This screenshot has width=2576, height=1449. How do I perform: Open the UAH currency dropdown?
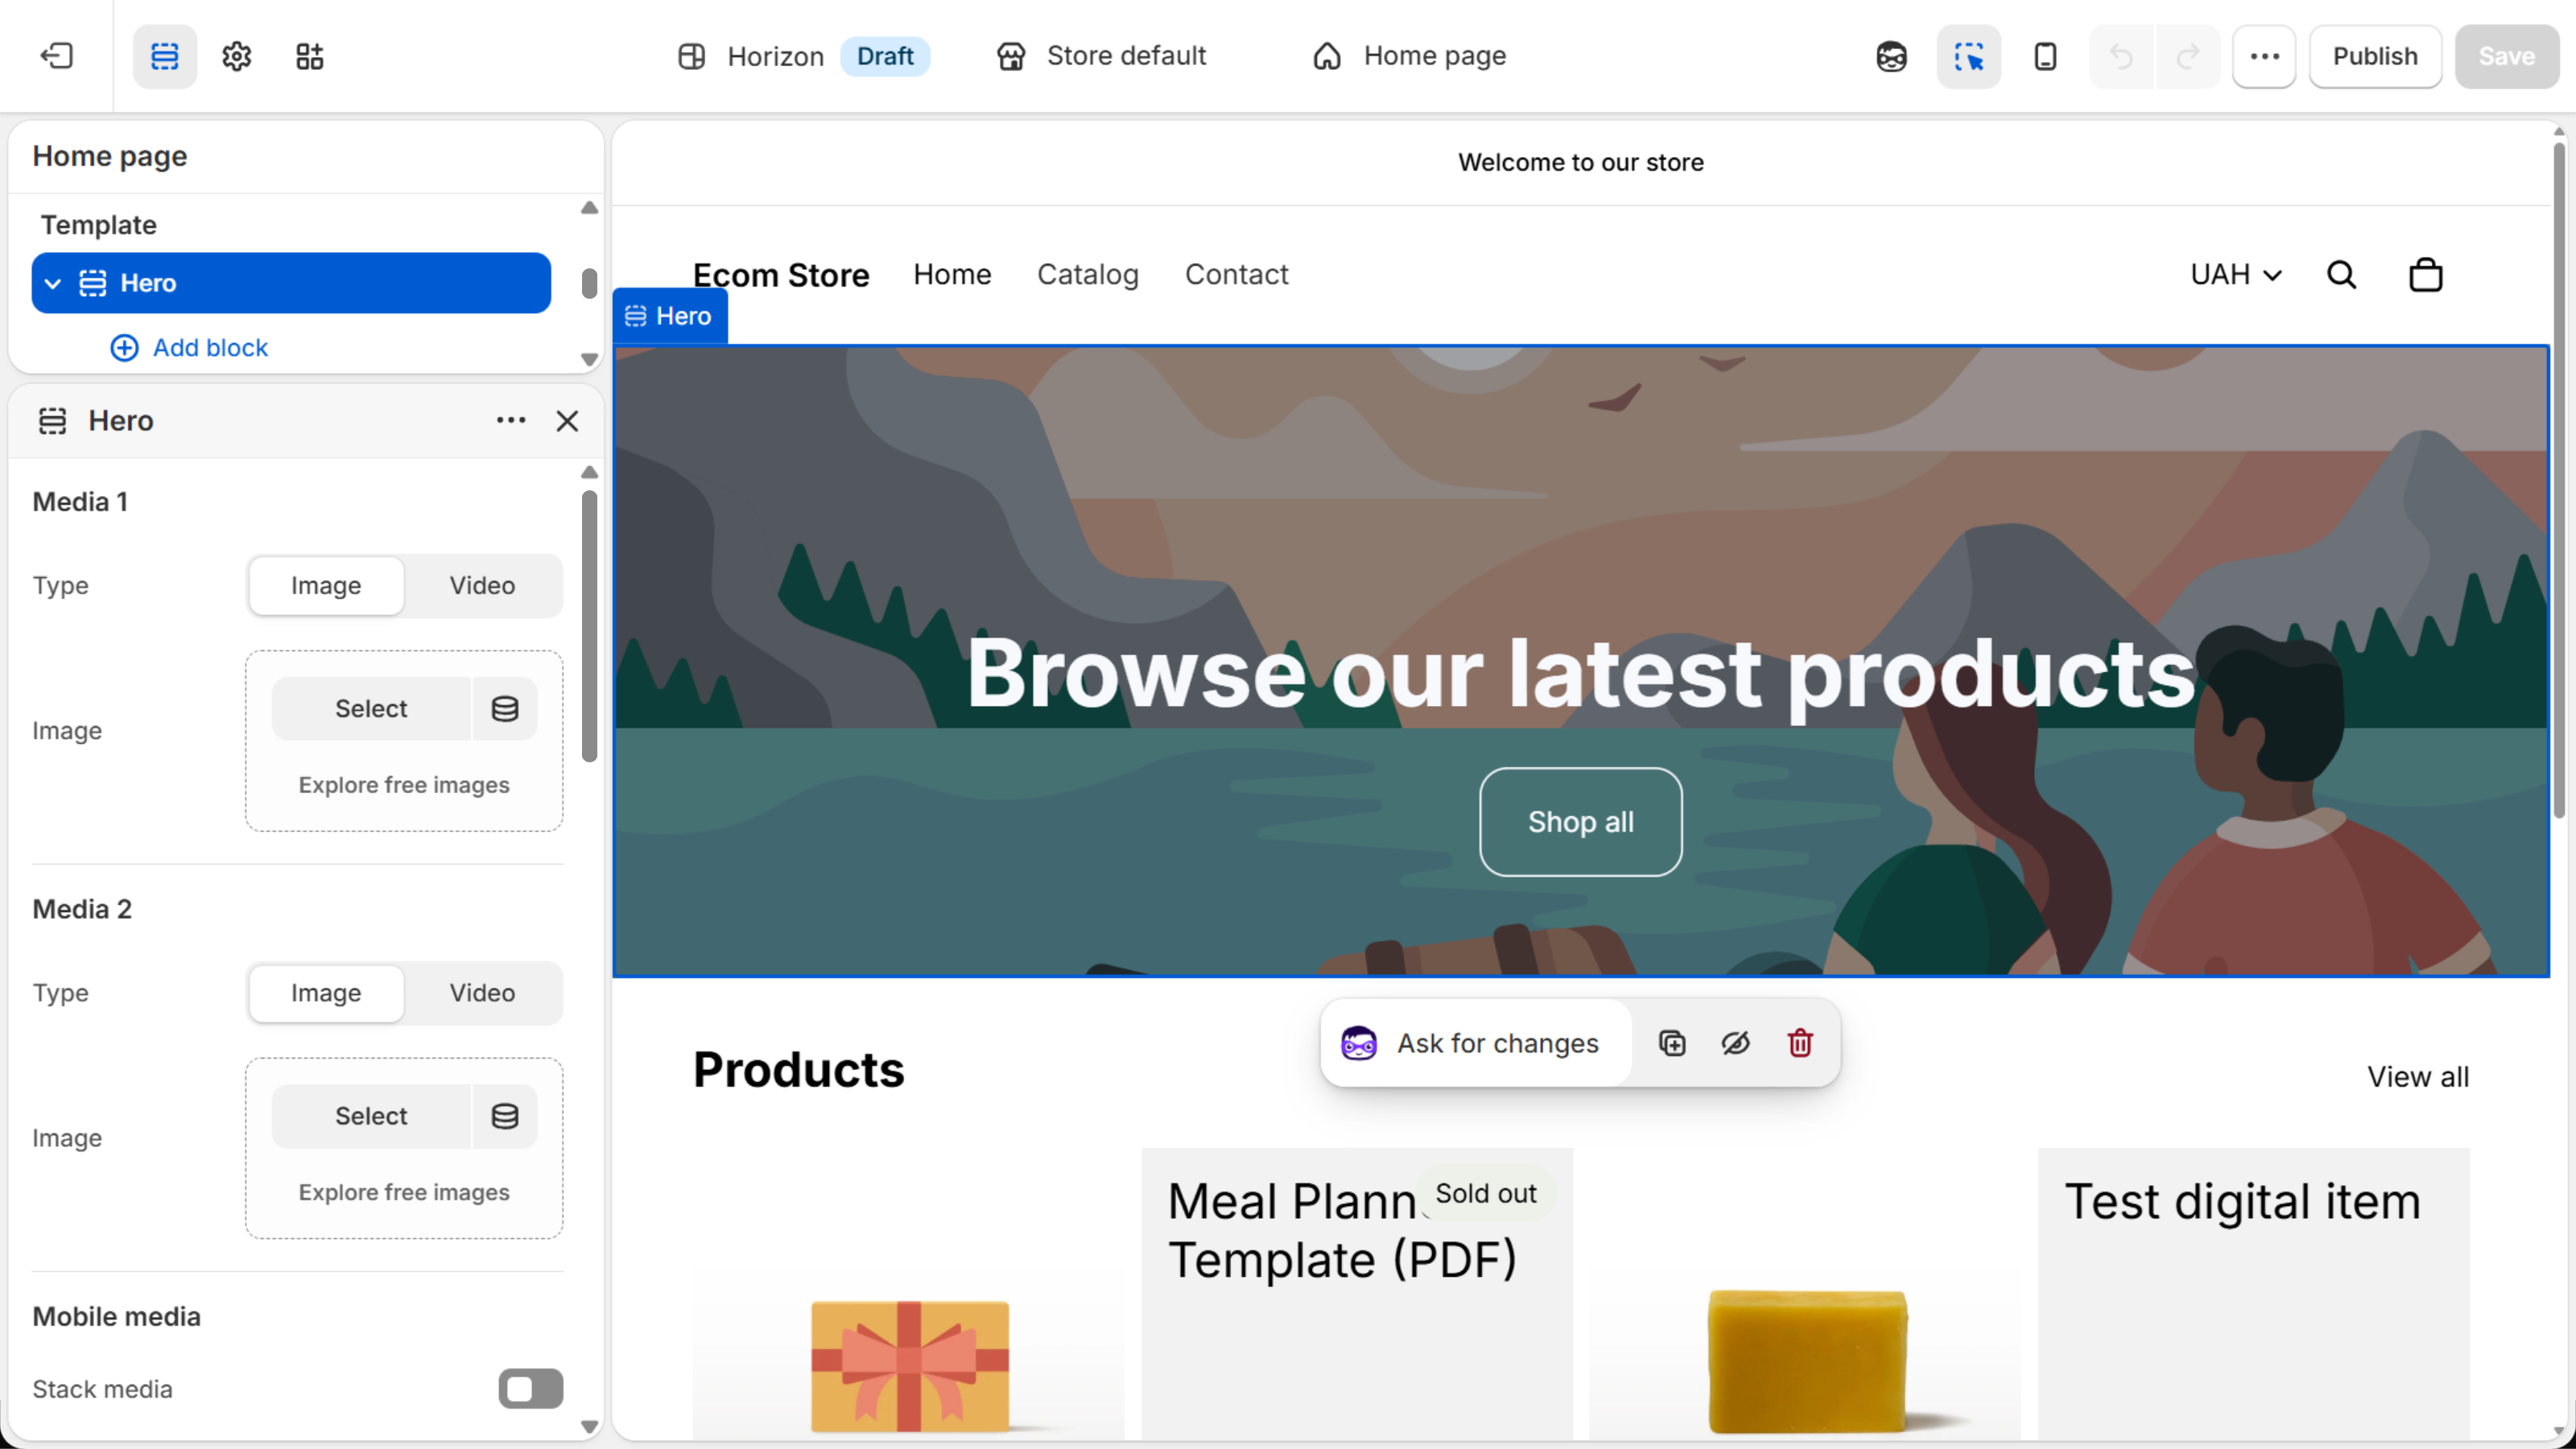[x=2236, y=274]
